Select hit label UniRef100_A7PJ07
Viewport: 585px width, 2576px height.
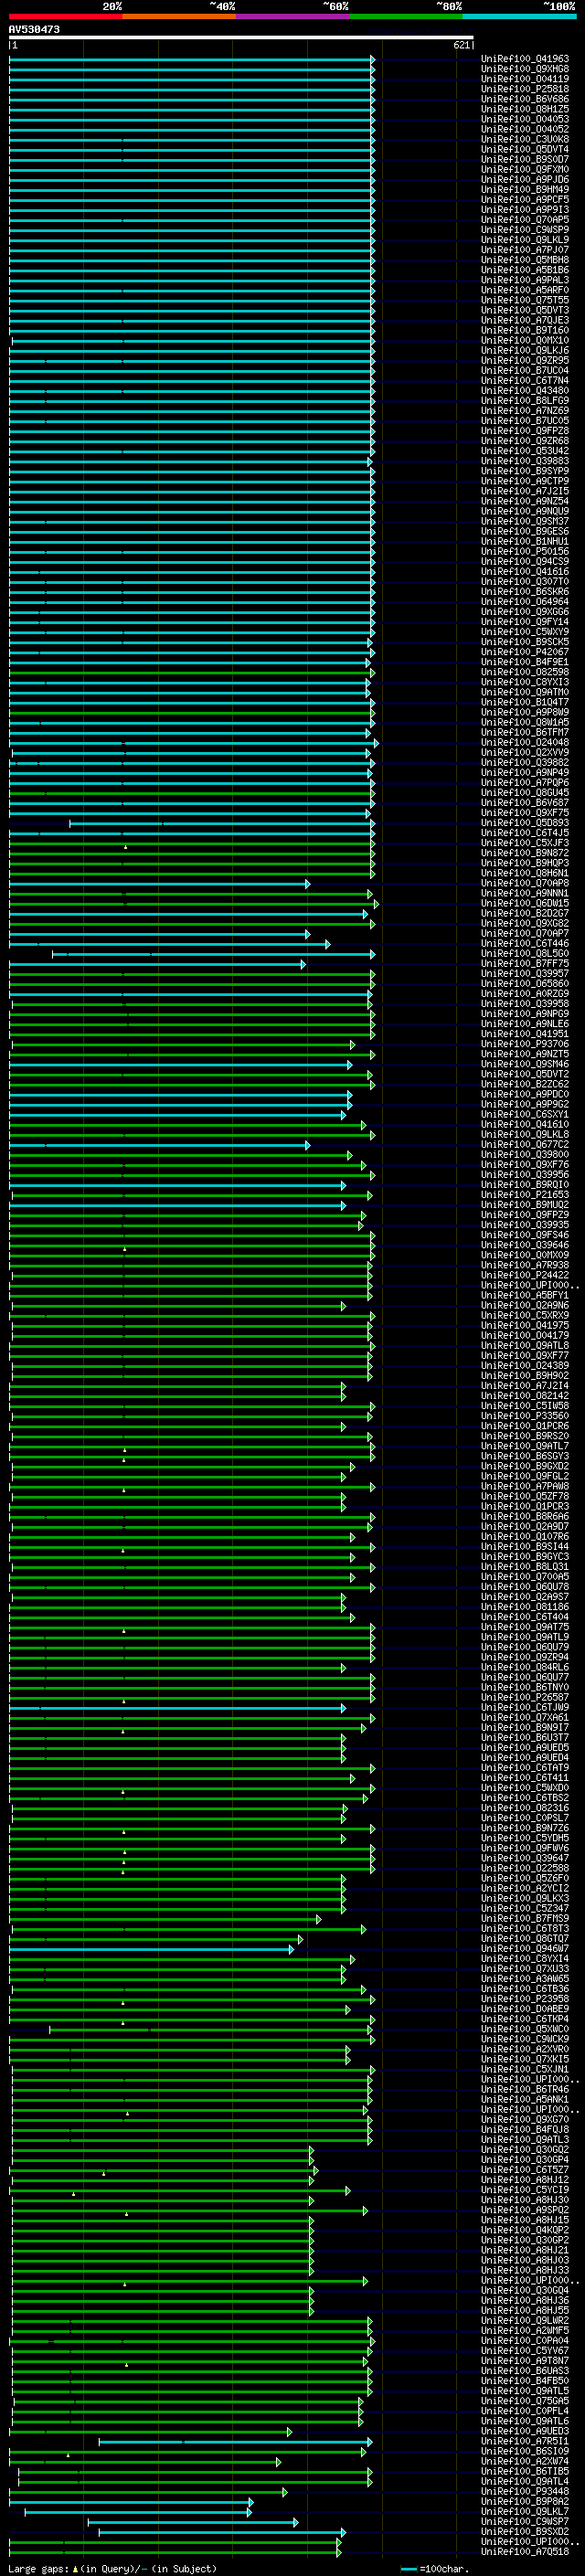pos(525,250)
